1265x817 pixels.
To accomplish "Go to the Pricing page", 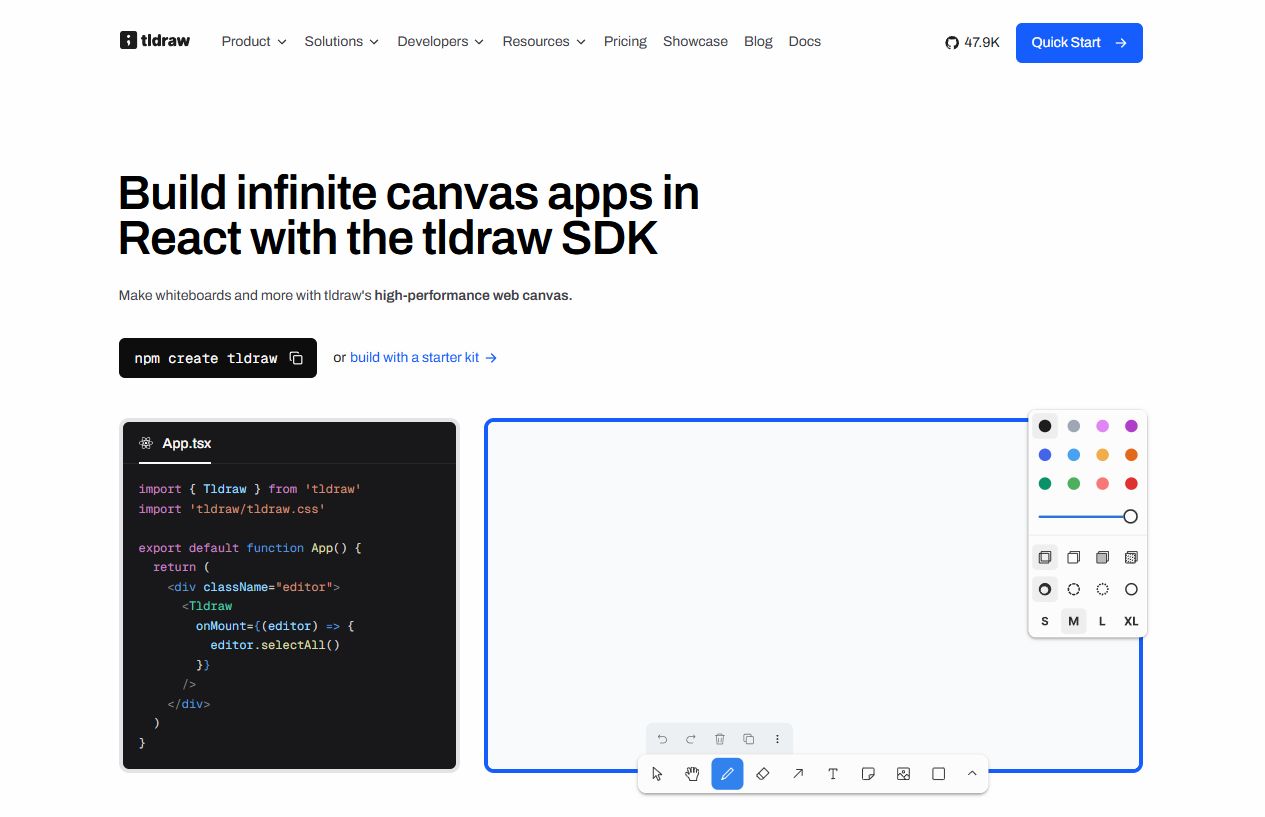I will pyautogui.click(x=625, y=41).
